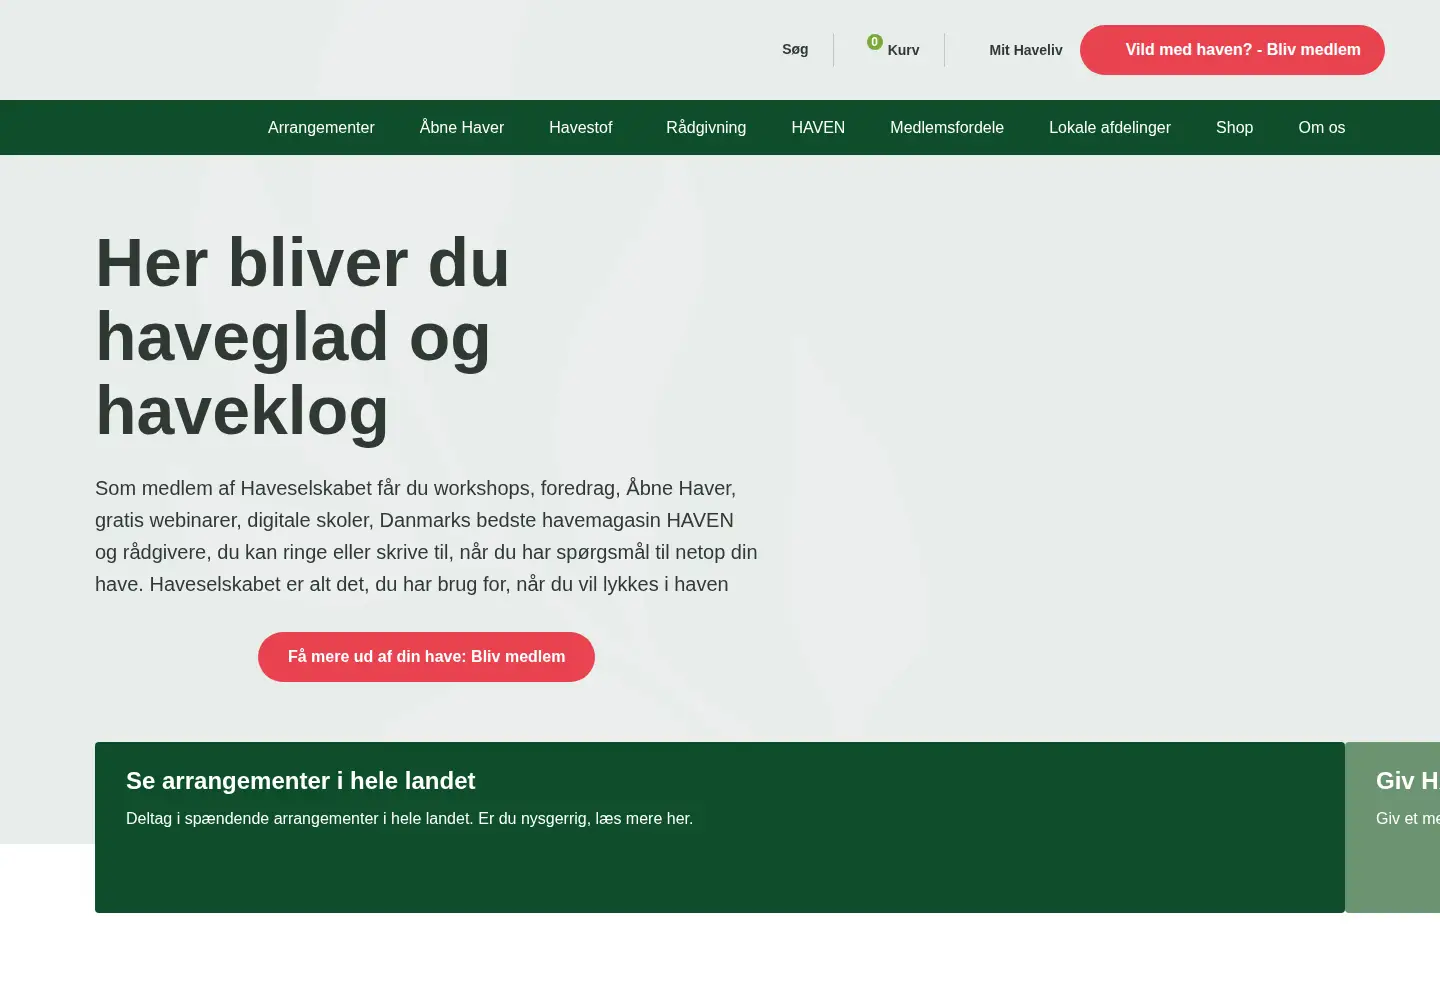Click 'Få mere ud af din have: Bliv medlem'
The width and height of the screenshot is (1440, 1000).
(x=426, y=657)
